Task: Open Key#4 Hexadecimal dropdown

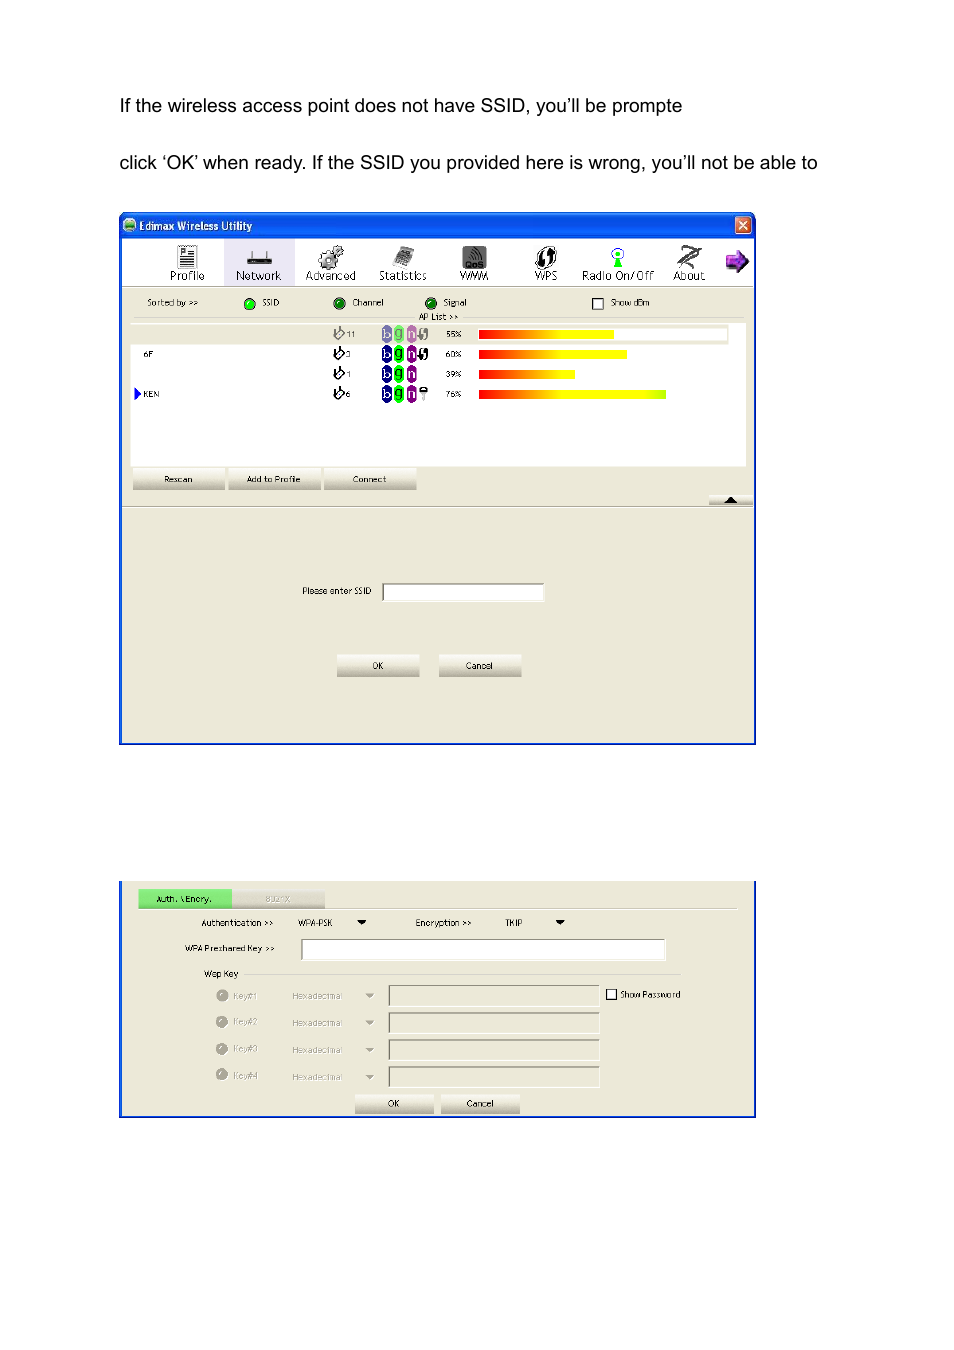Action: pos(370,1077)
